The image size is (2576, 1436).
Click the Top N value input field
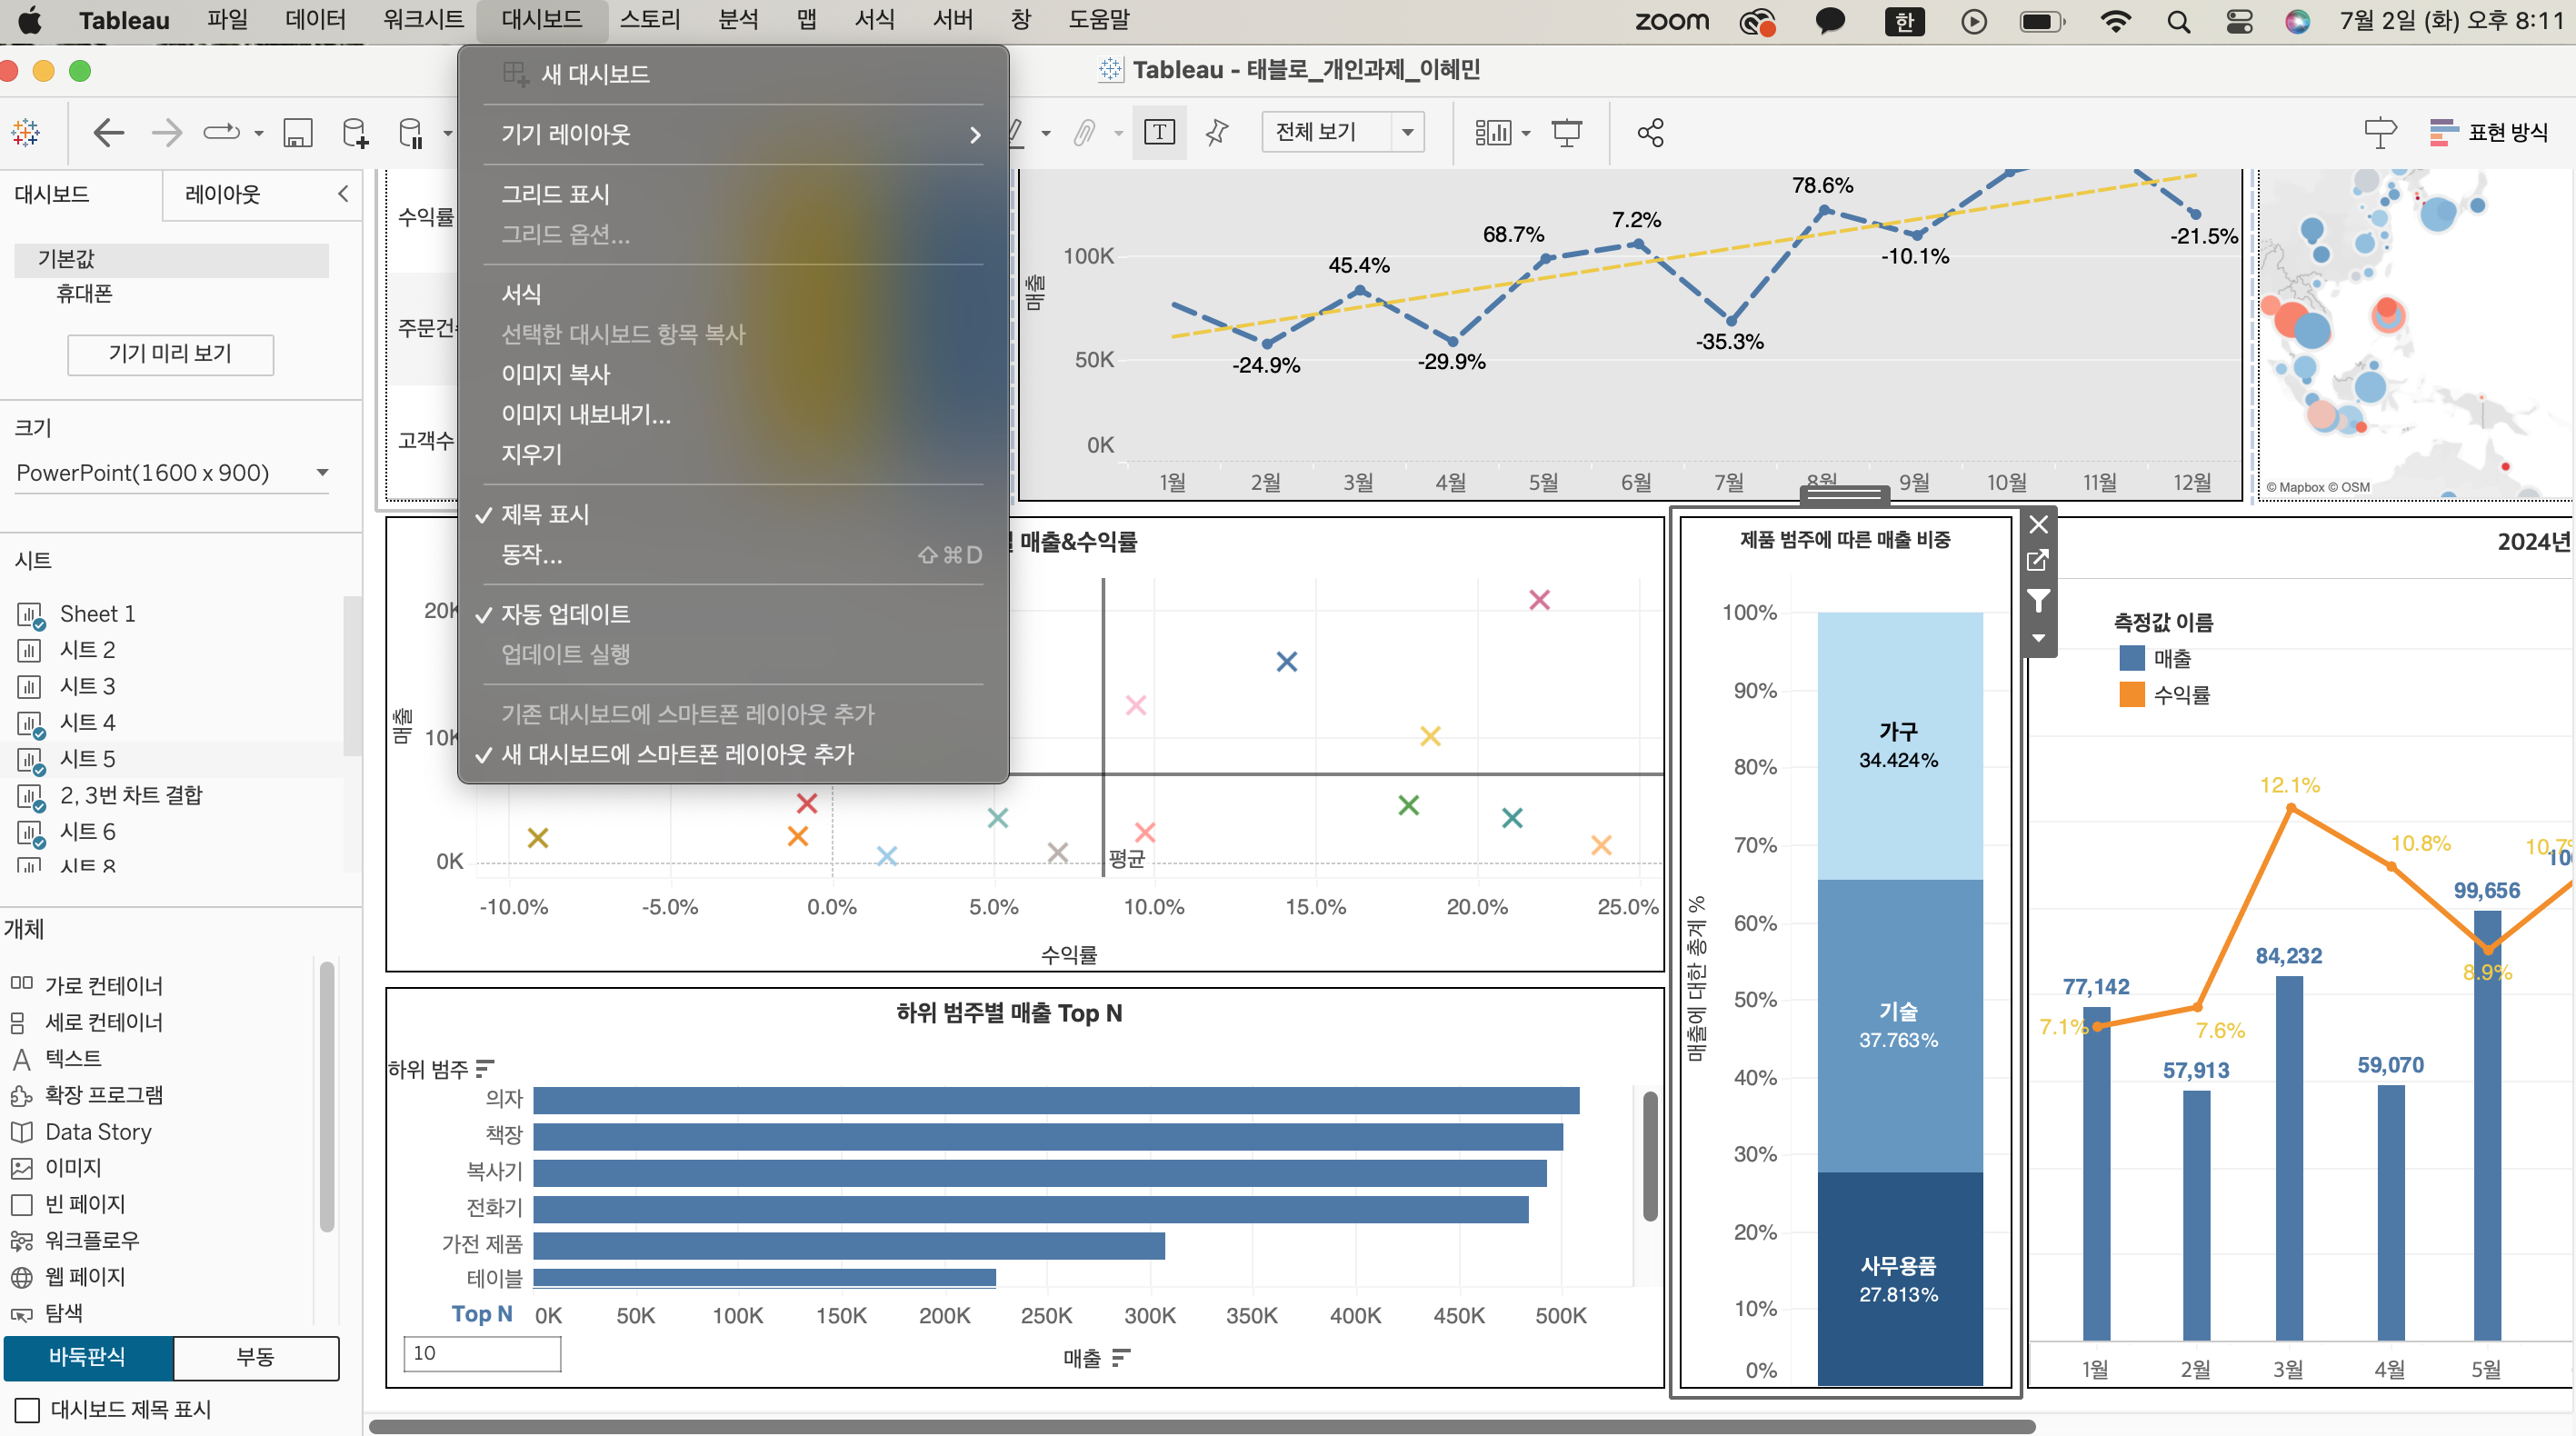pyautogui.click(x=481, y=1353)
